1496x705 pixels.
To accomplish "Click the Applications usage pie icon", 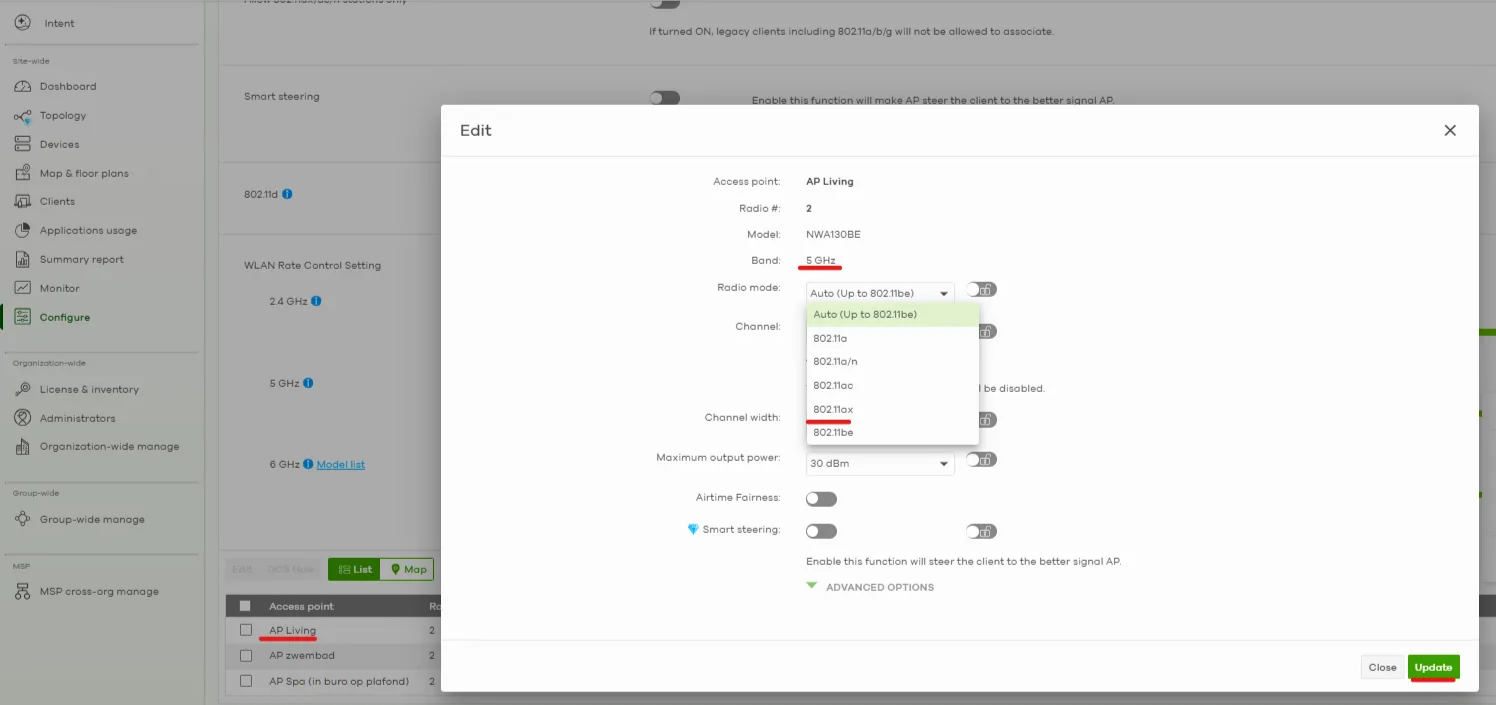I will [x=22, y=231].
